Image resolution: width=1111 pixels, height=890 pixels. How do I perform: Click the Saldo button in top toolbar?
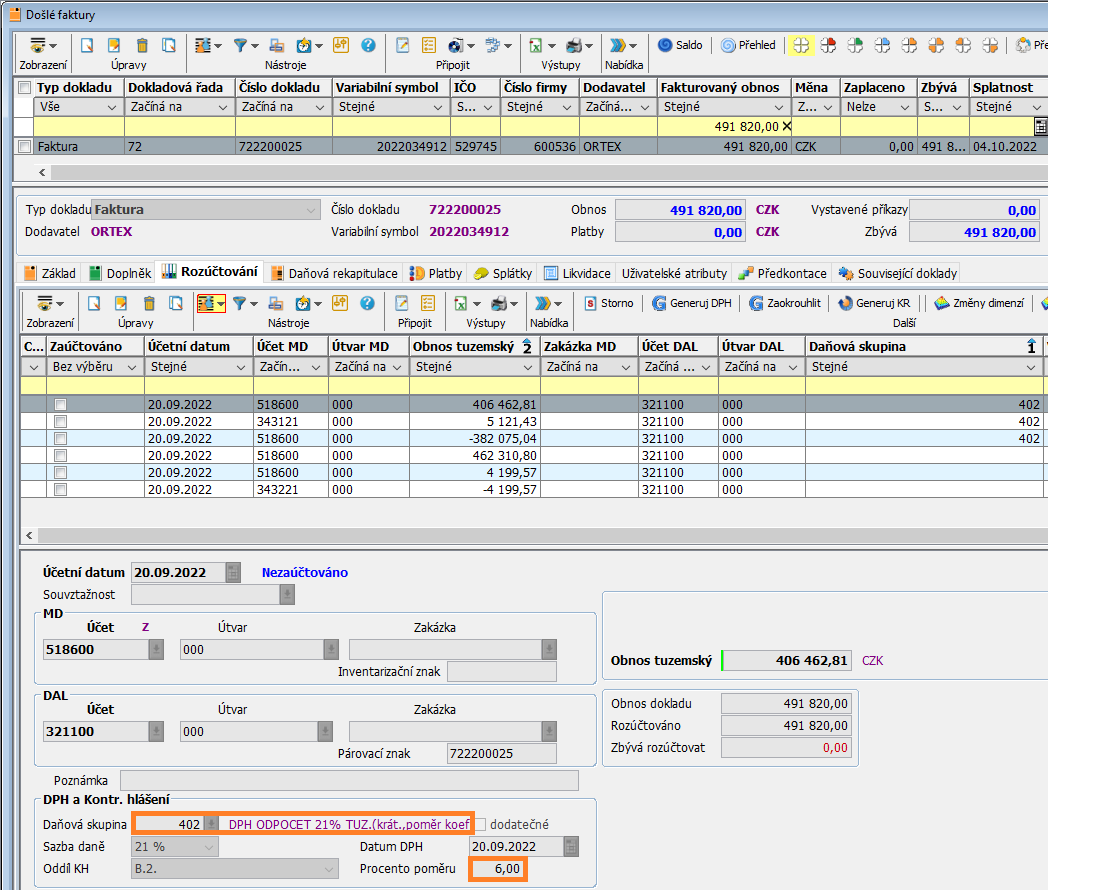pos(680,45)
